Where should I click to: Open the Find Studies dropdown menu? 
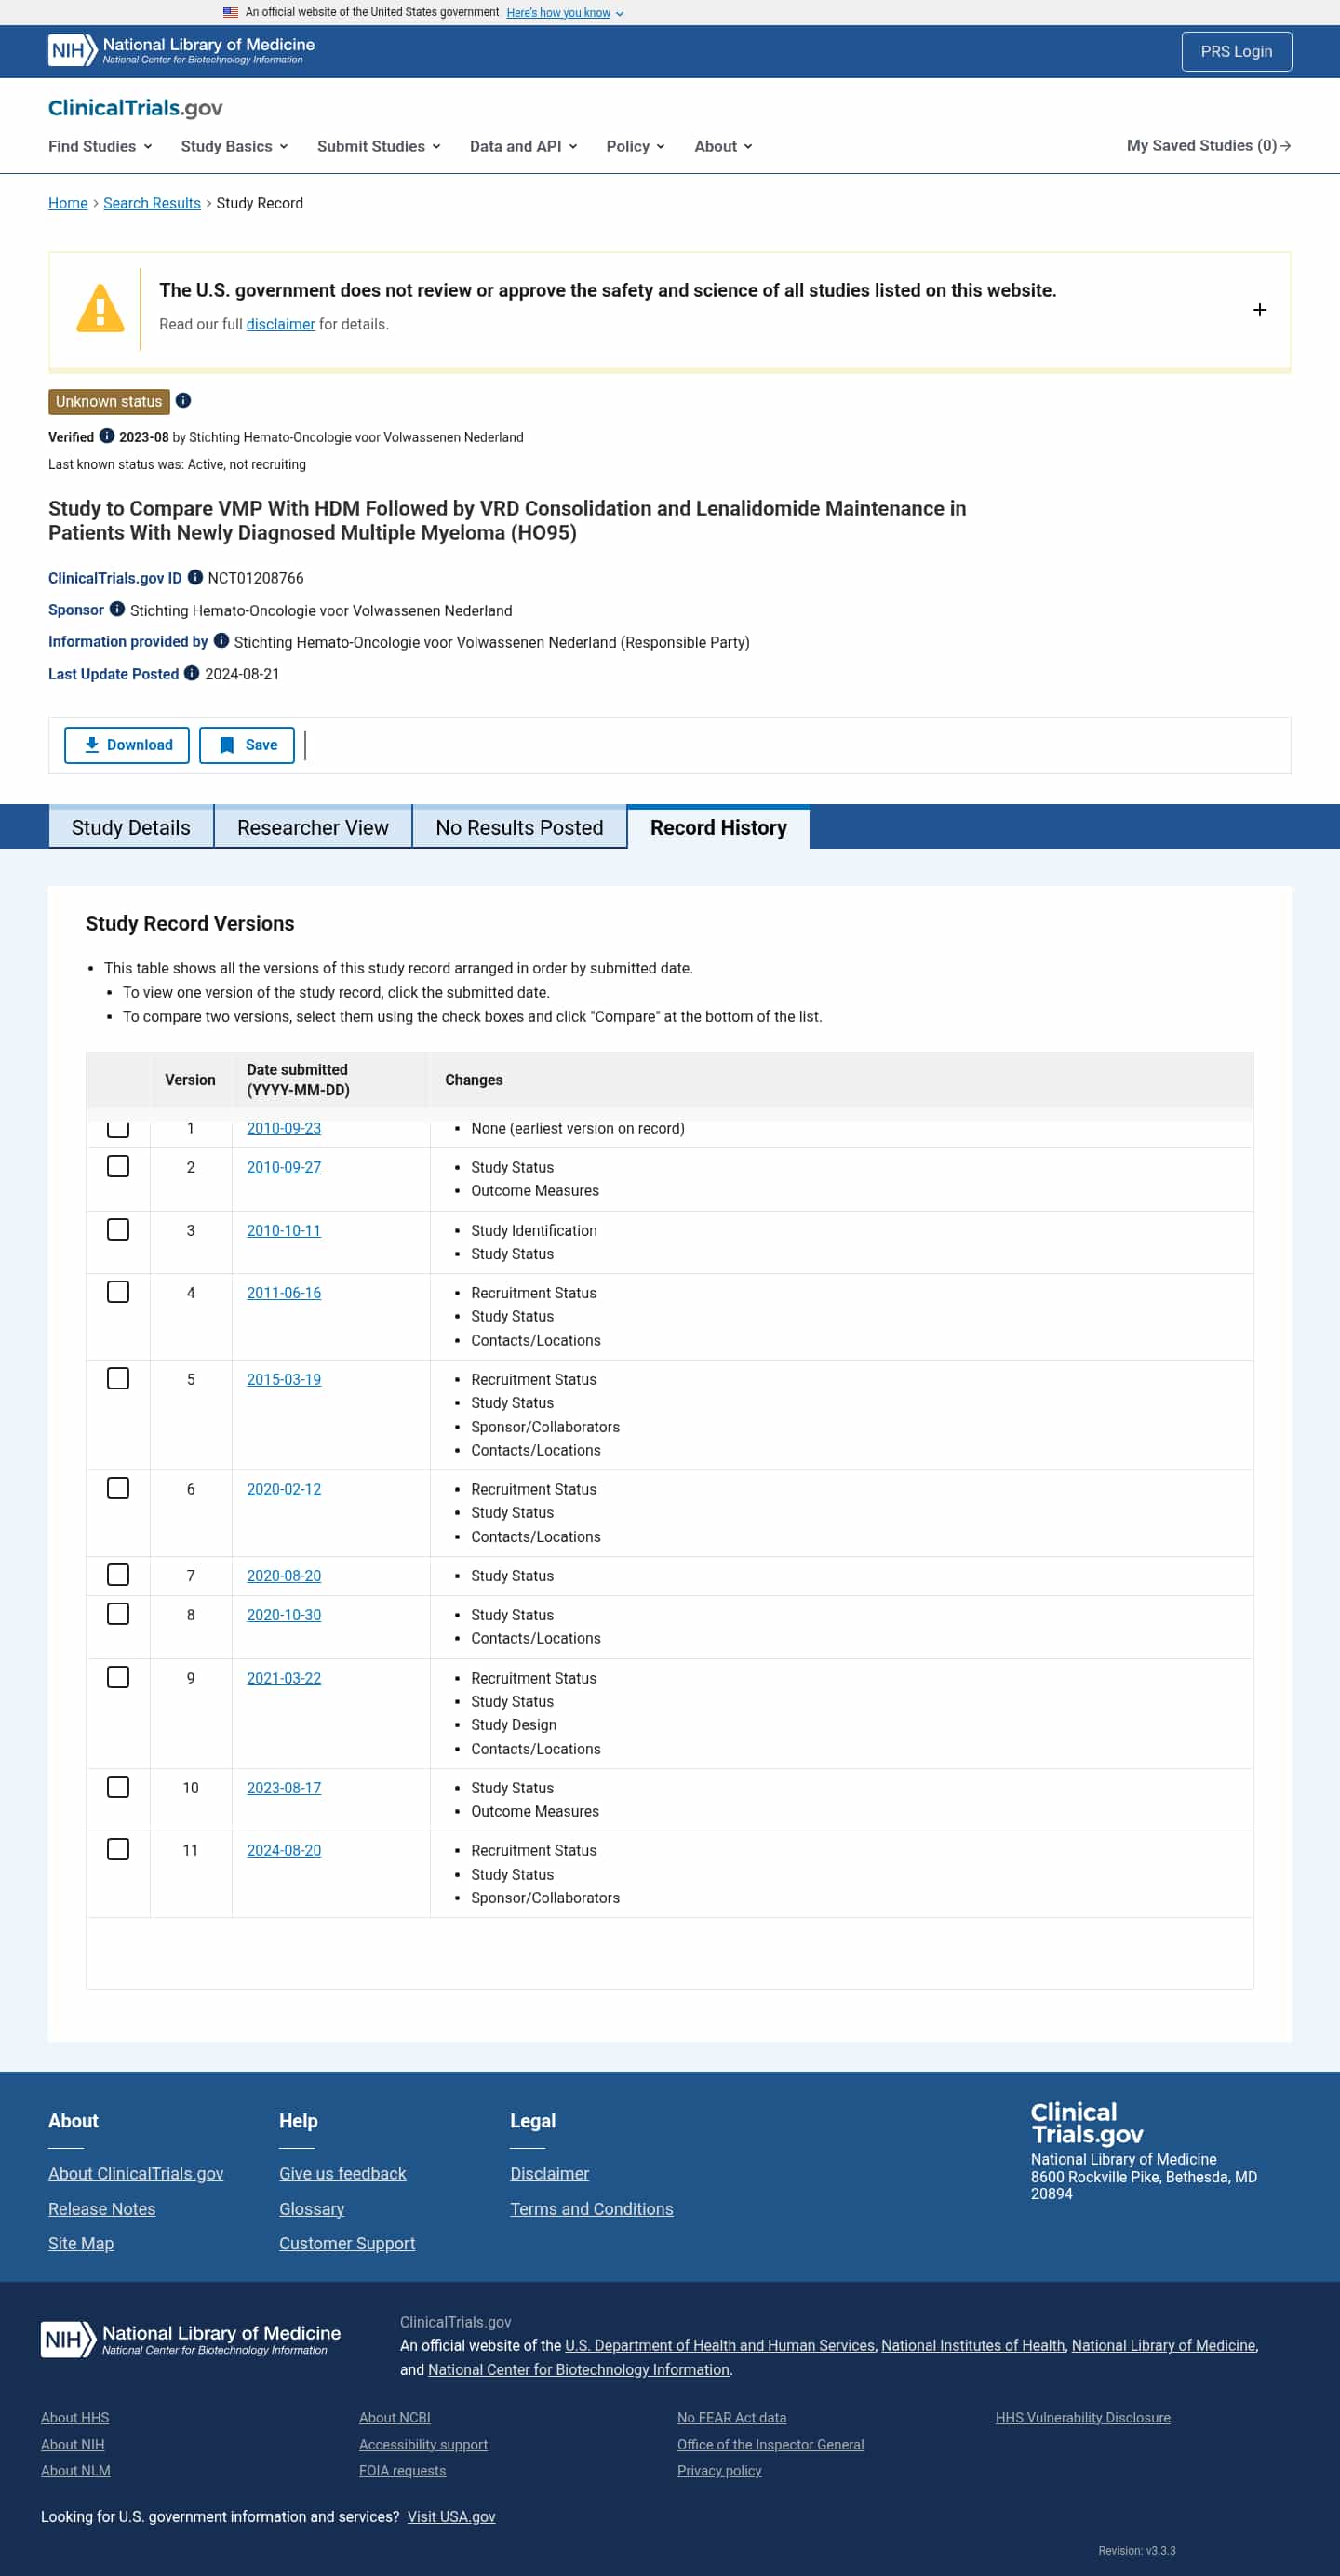tap(100, 146)
